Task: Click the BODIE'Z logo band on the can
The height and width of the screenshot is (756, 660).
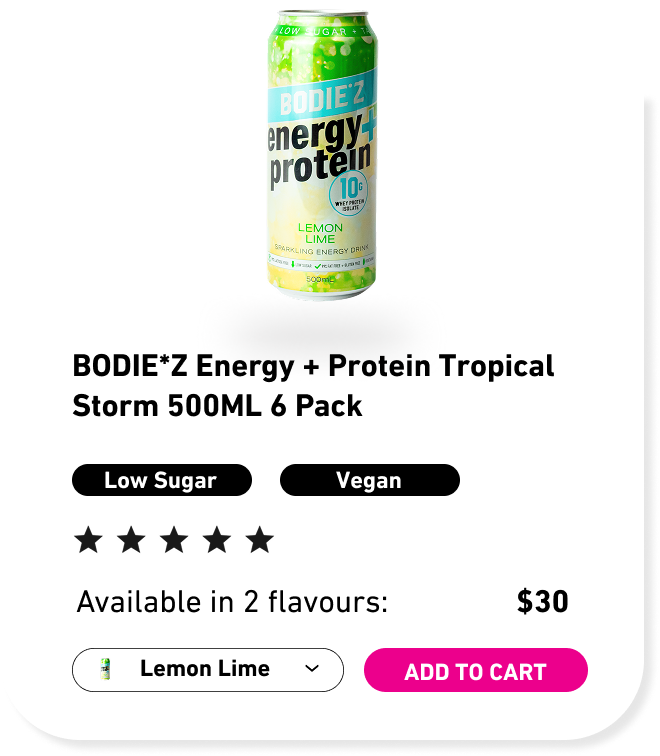Action: tap(322, 97)
